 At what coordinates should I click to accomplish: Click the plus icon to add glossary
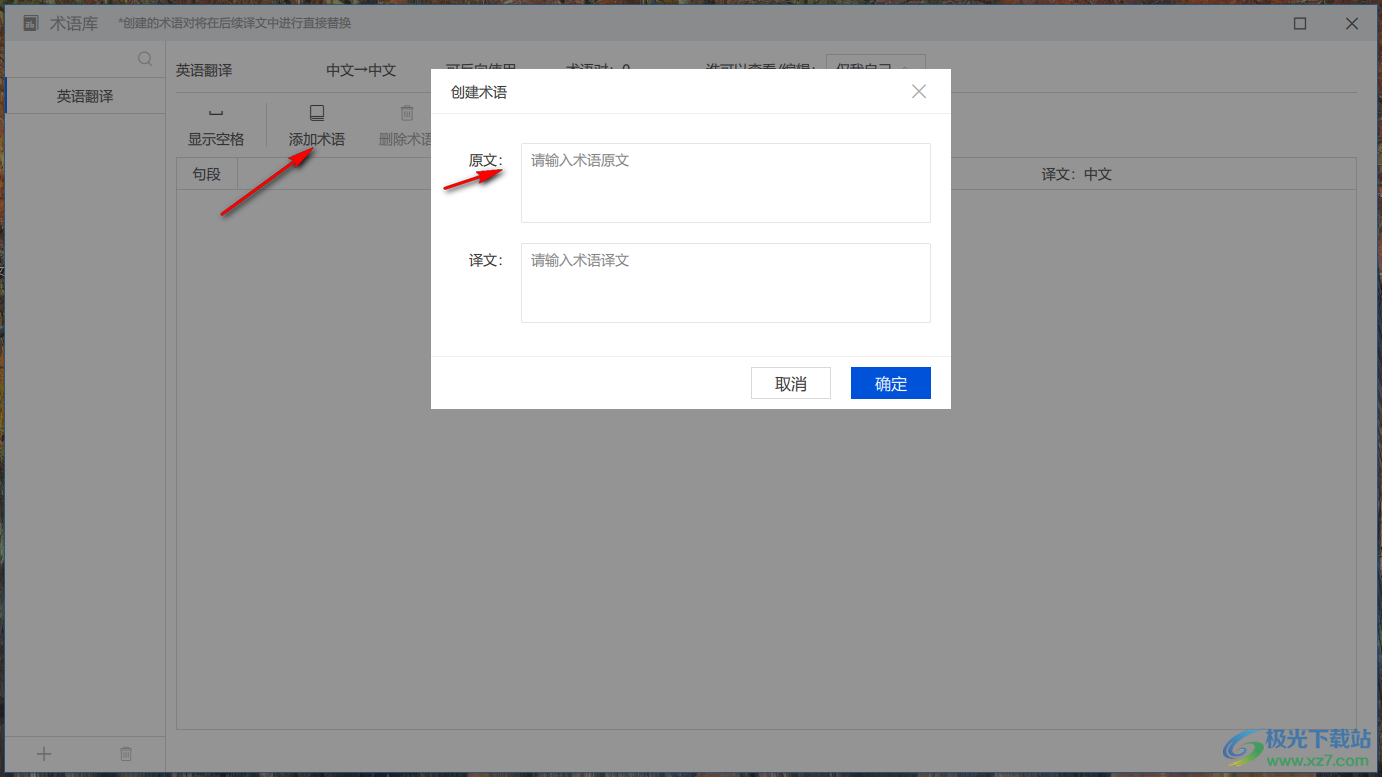coord(44,754)
